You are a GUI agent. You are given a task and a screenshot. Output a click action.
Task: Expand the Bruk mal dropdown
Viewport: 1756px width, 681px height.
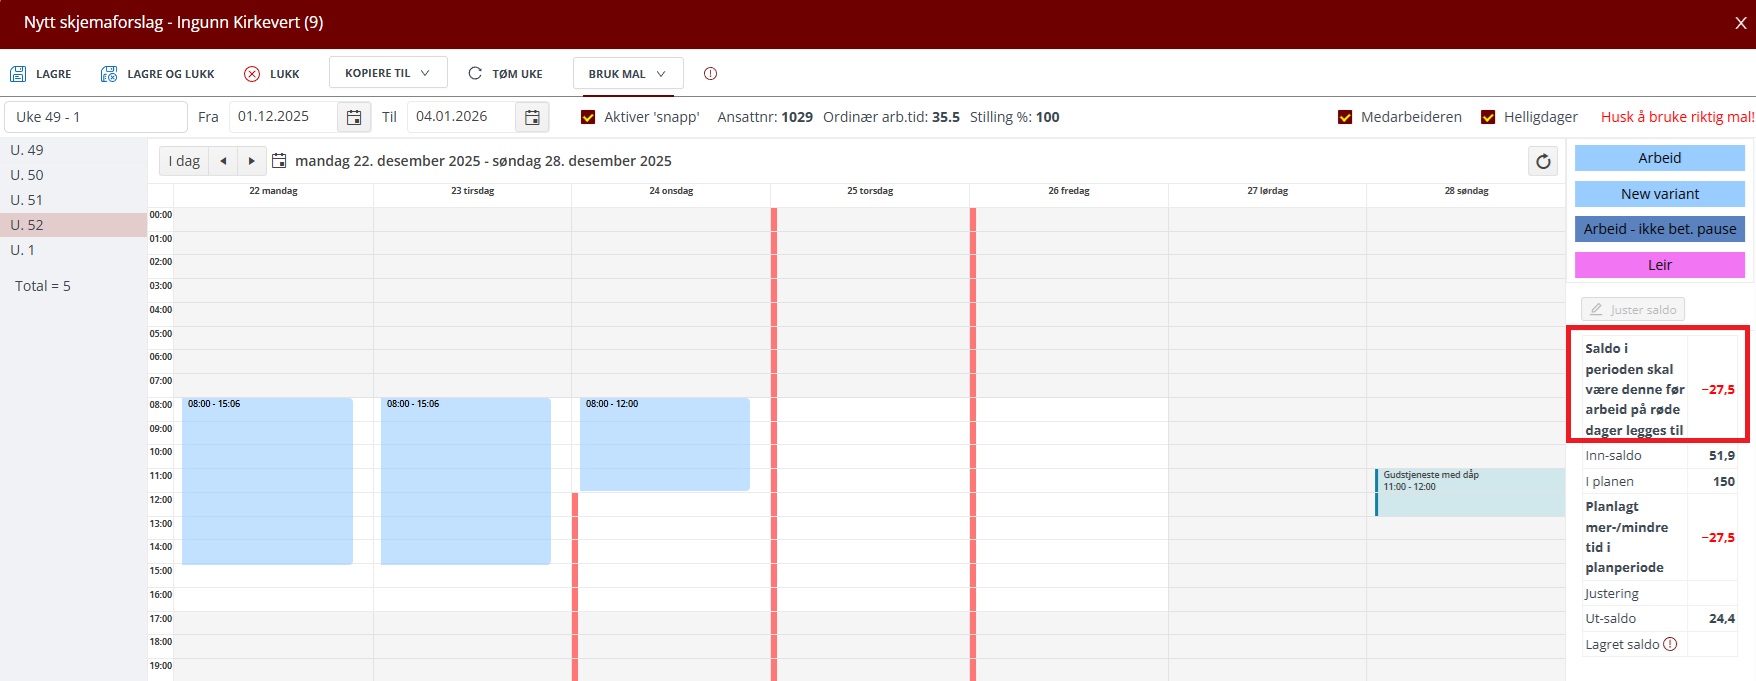(x=627, y=74)
